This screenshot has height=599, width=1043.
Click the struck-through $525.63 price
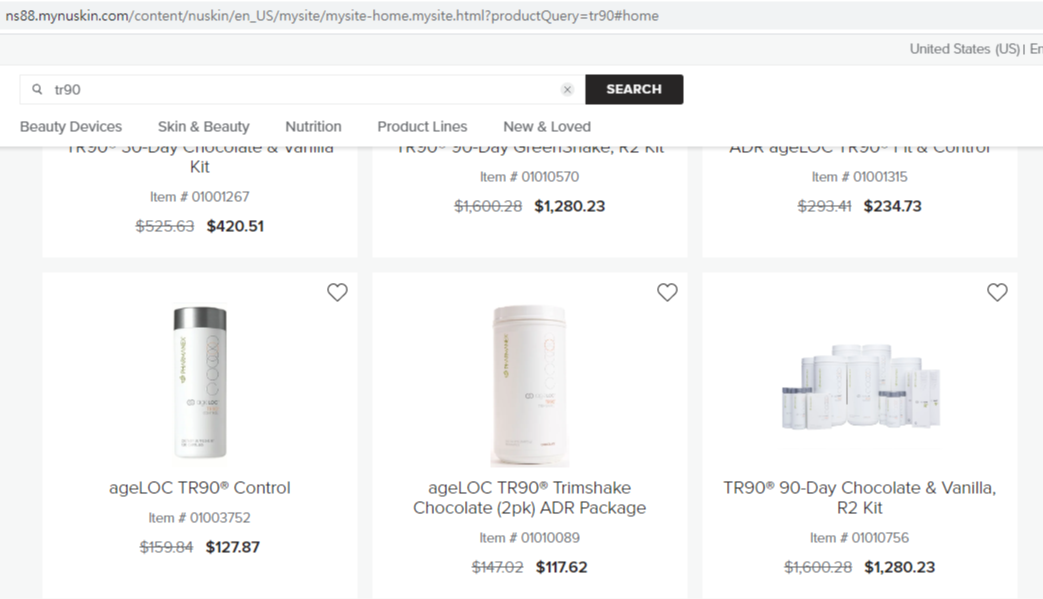point(165,226)
